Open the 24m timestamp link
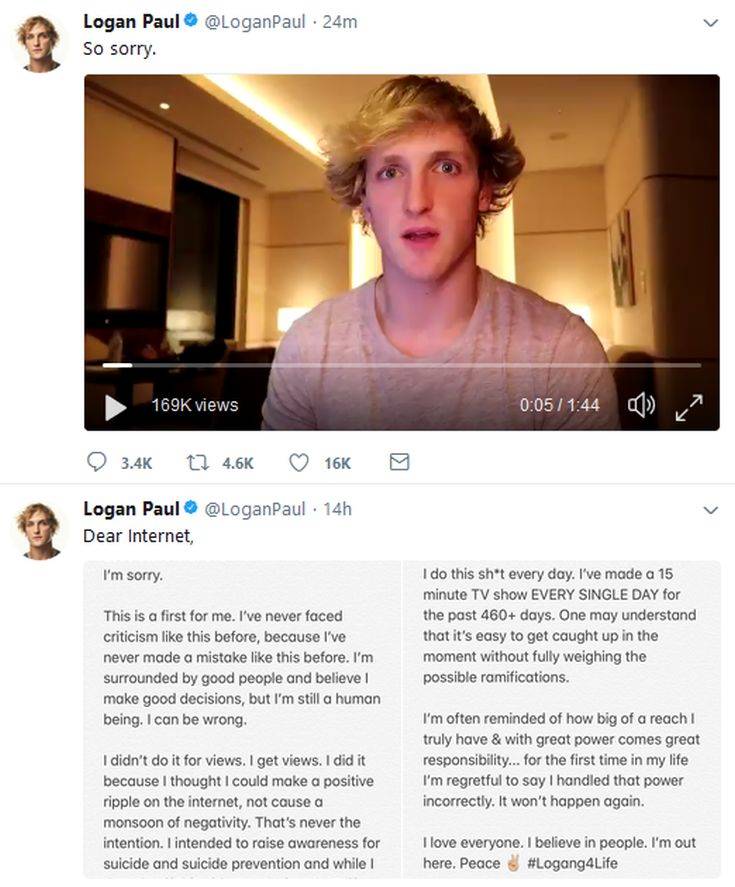This screenshot has width=735, height=887. click(x=339, y=22)
